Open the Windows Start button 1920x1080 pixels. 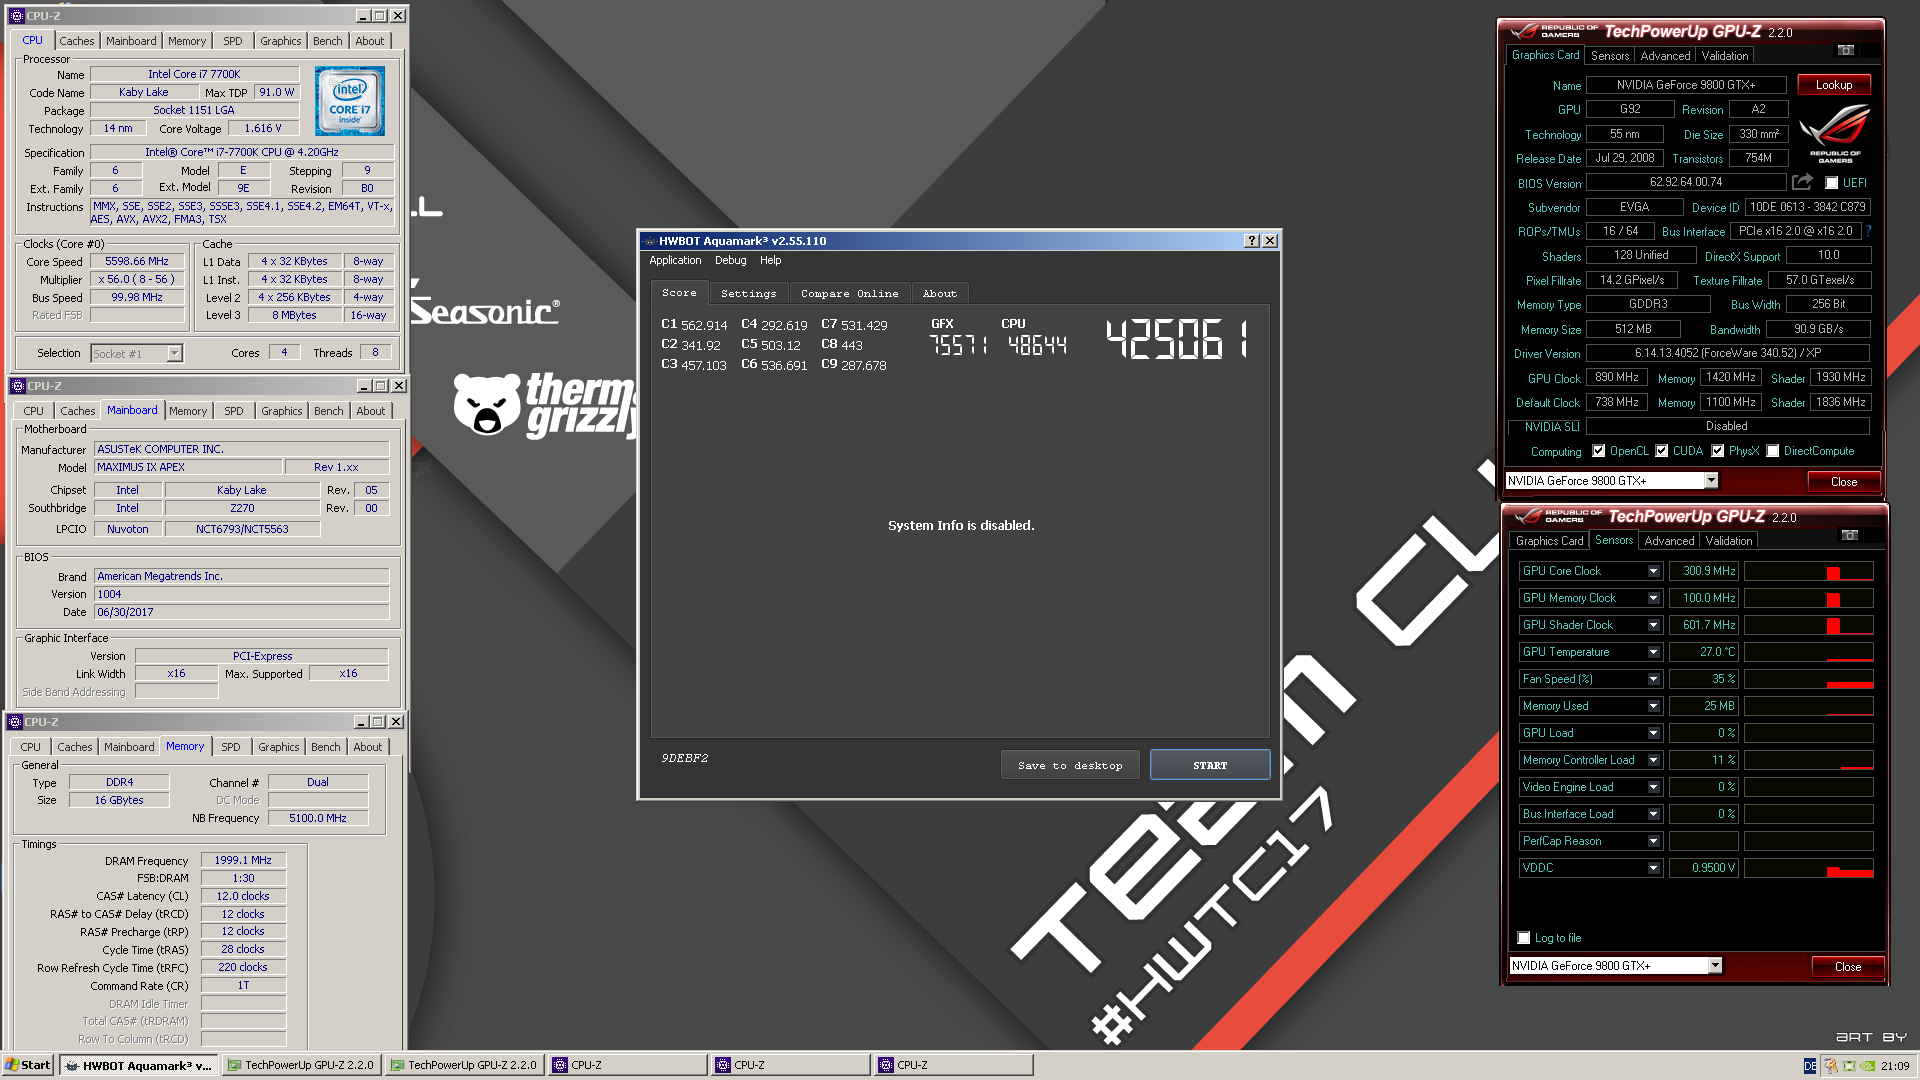click(27, 1065)
